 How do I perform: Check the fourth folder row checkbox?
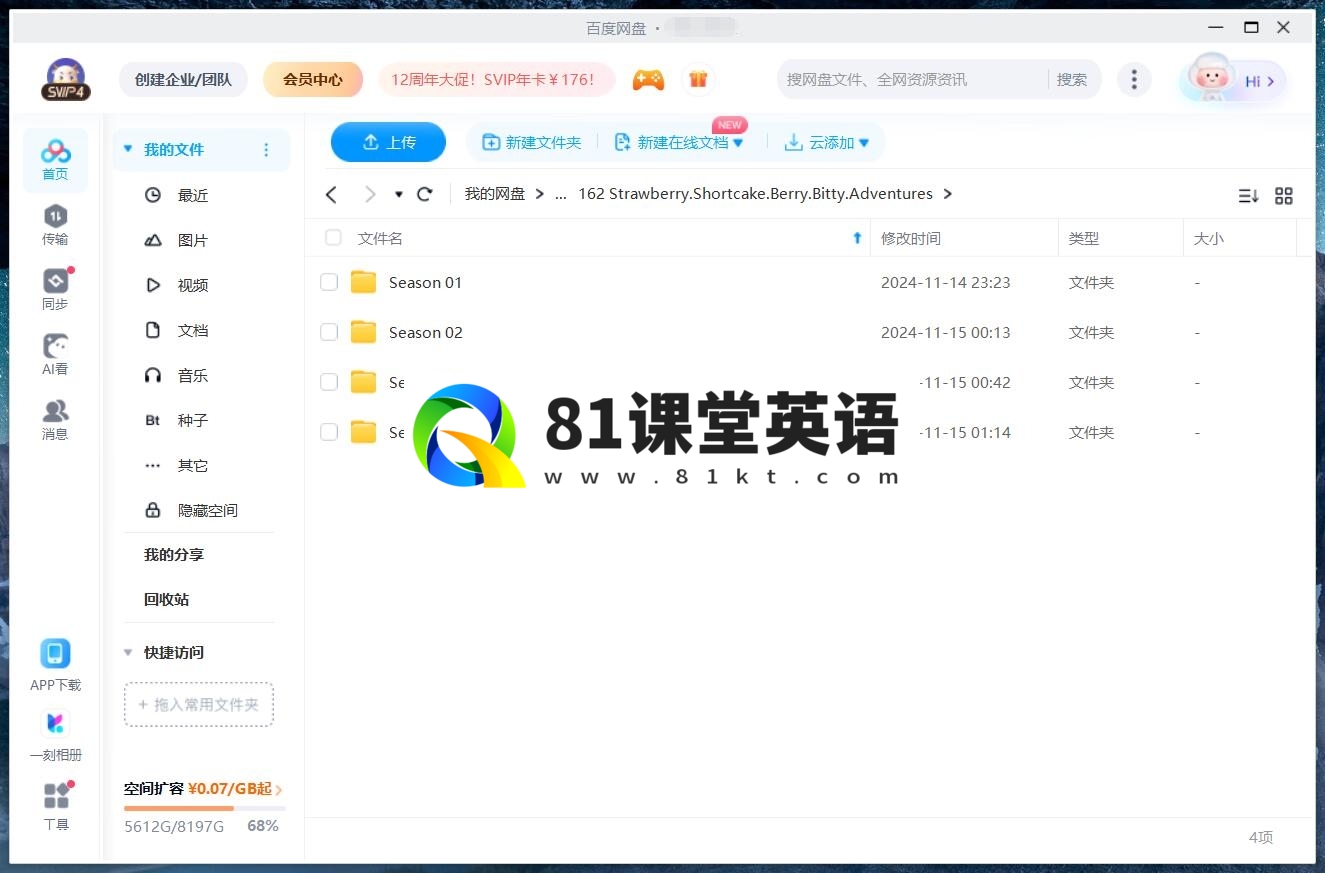pyautogui.click(x=329, y=432)
